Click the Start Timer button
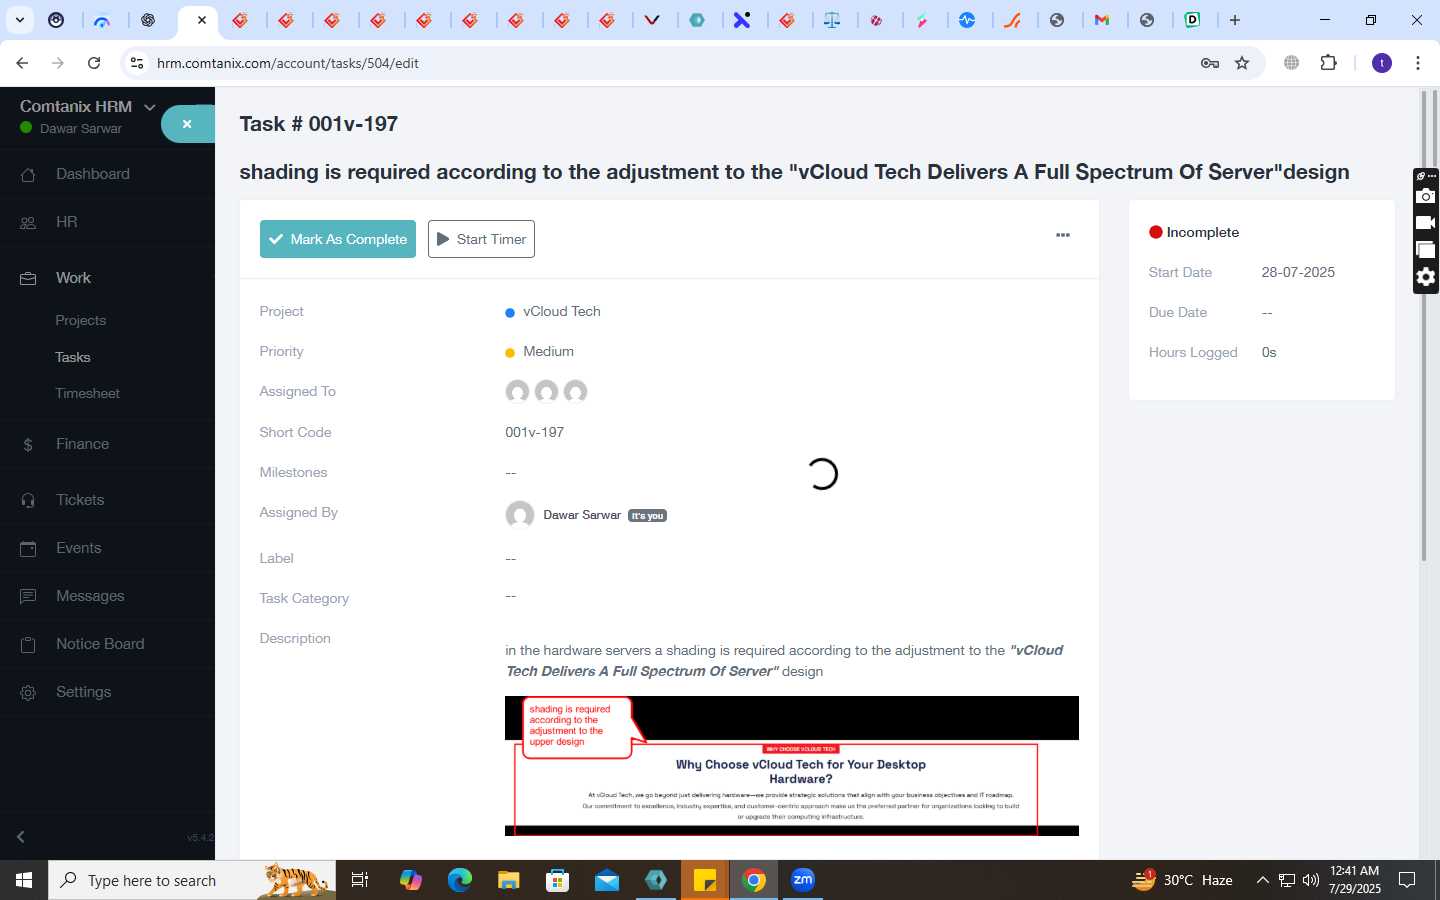 pos(481,239)
